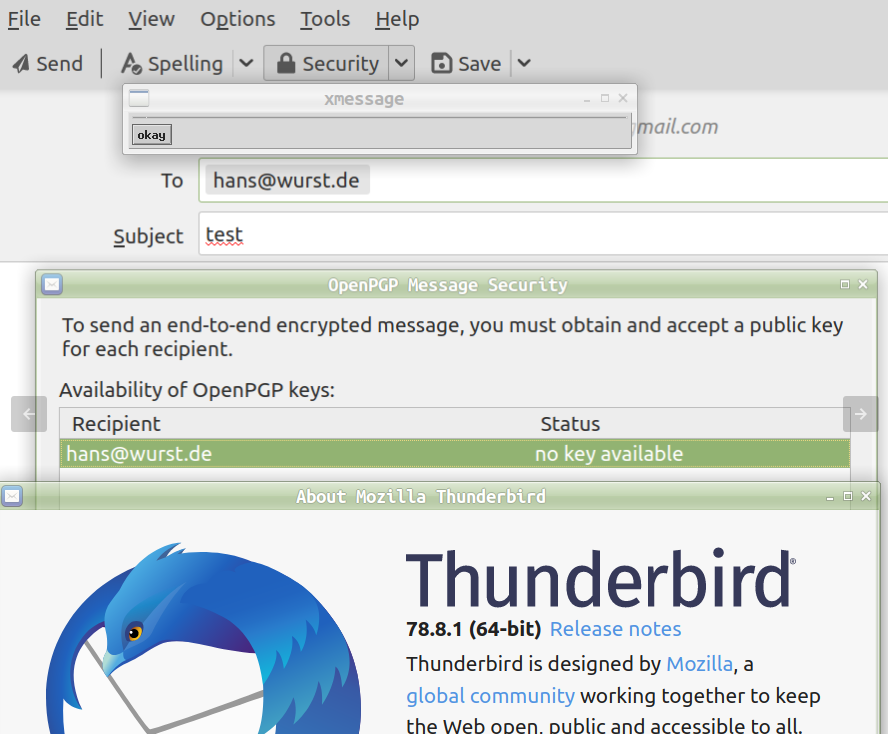Expand the Spelling language dropdown arrow
This screenshot has width=888, height=734.
[x=246, y=63]
